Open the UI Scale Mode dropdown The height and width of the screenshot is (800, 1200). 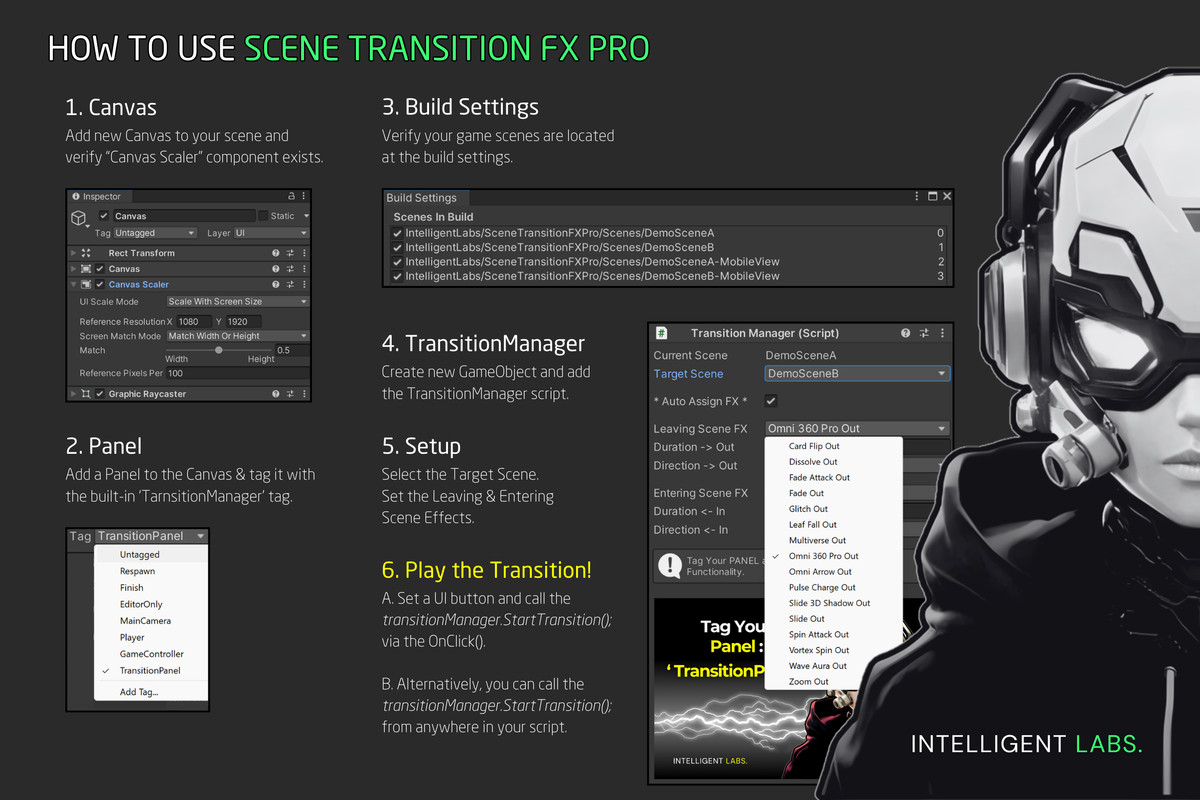coord(238,301)
